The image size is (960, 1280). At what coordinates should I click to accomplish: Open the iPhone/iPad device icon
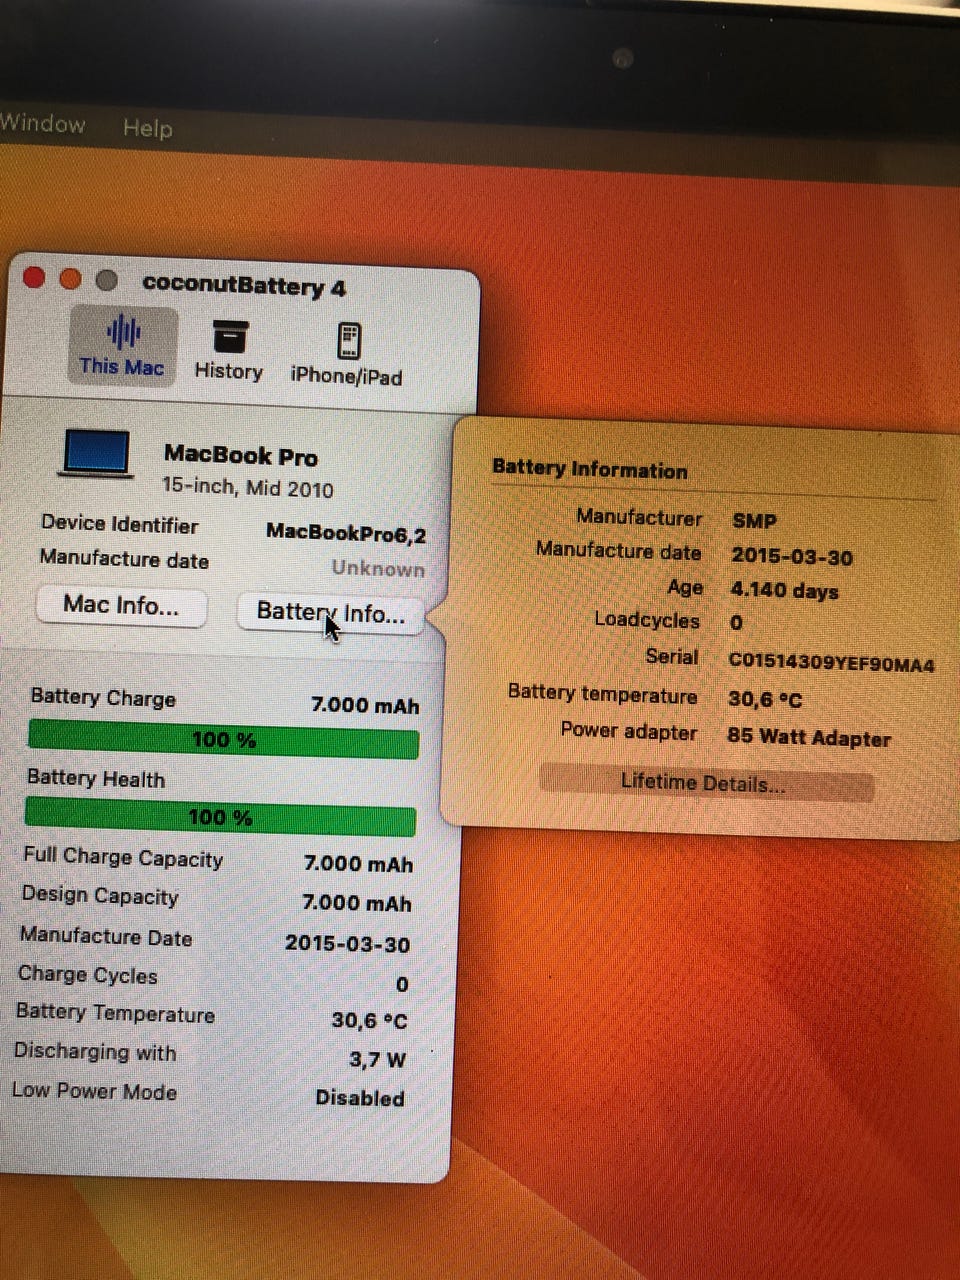coord(348,340)
